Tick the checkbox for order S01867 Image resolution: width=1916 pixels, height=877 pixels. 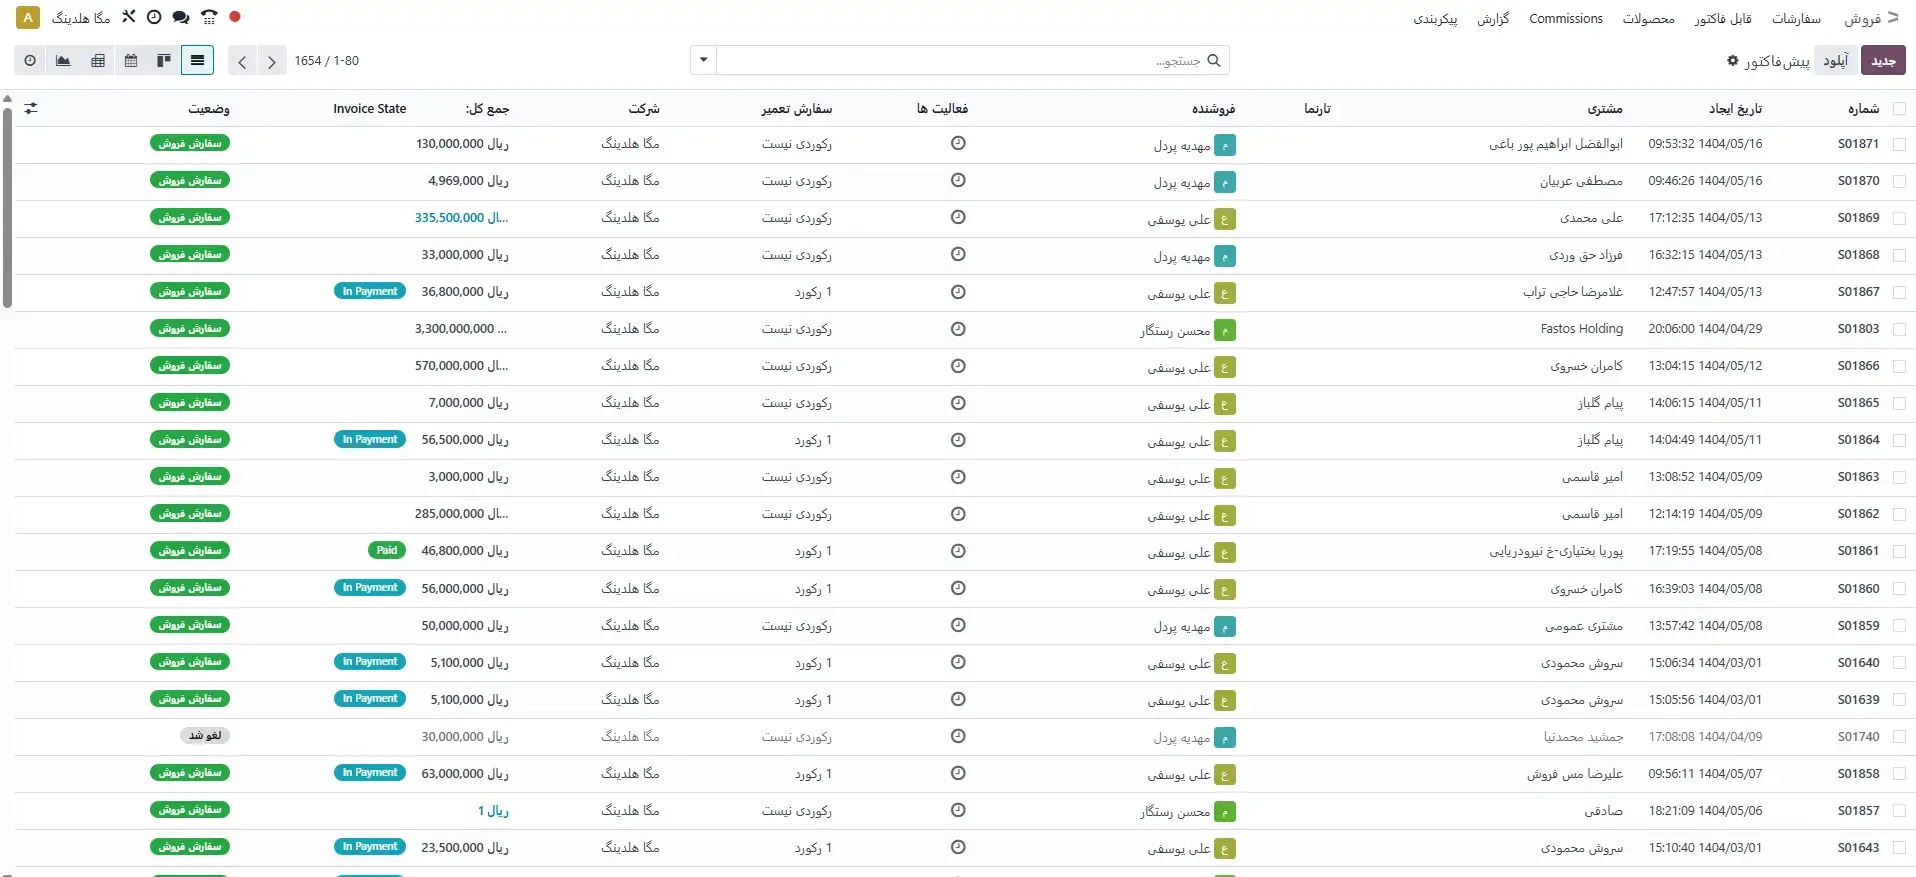click(x=1899, y=292)
